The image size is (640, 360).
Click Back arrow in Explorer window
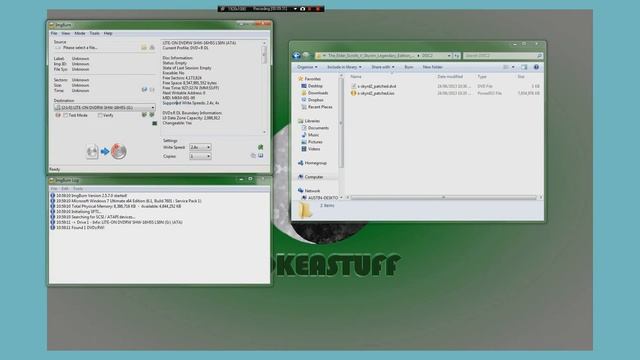click(297, 56)
